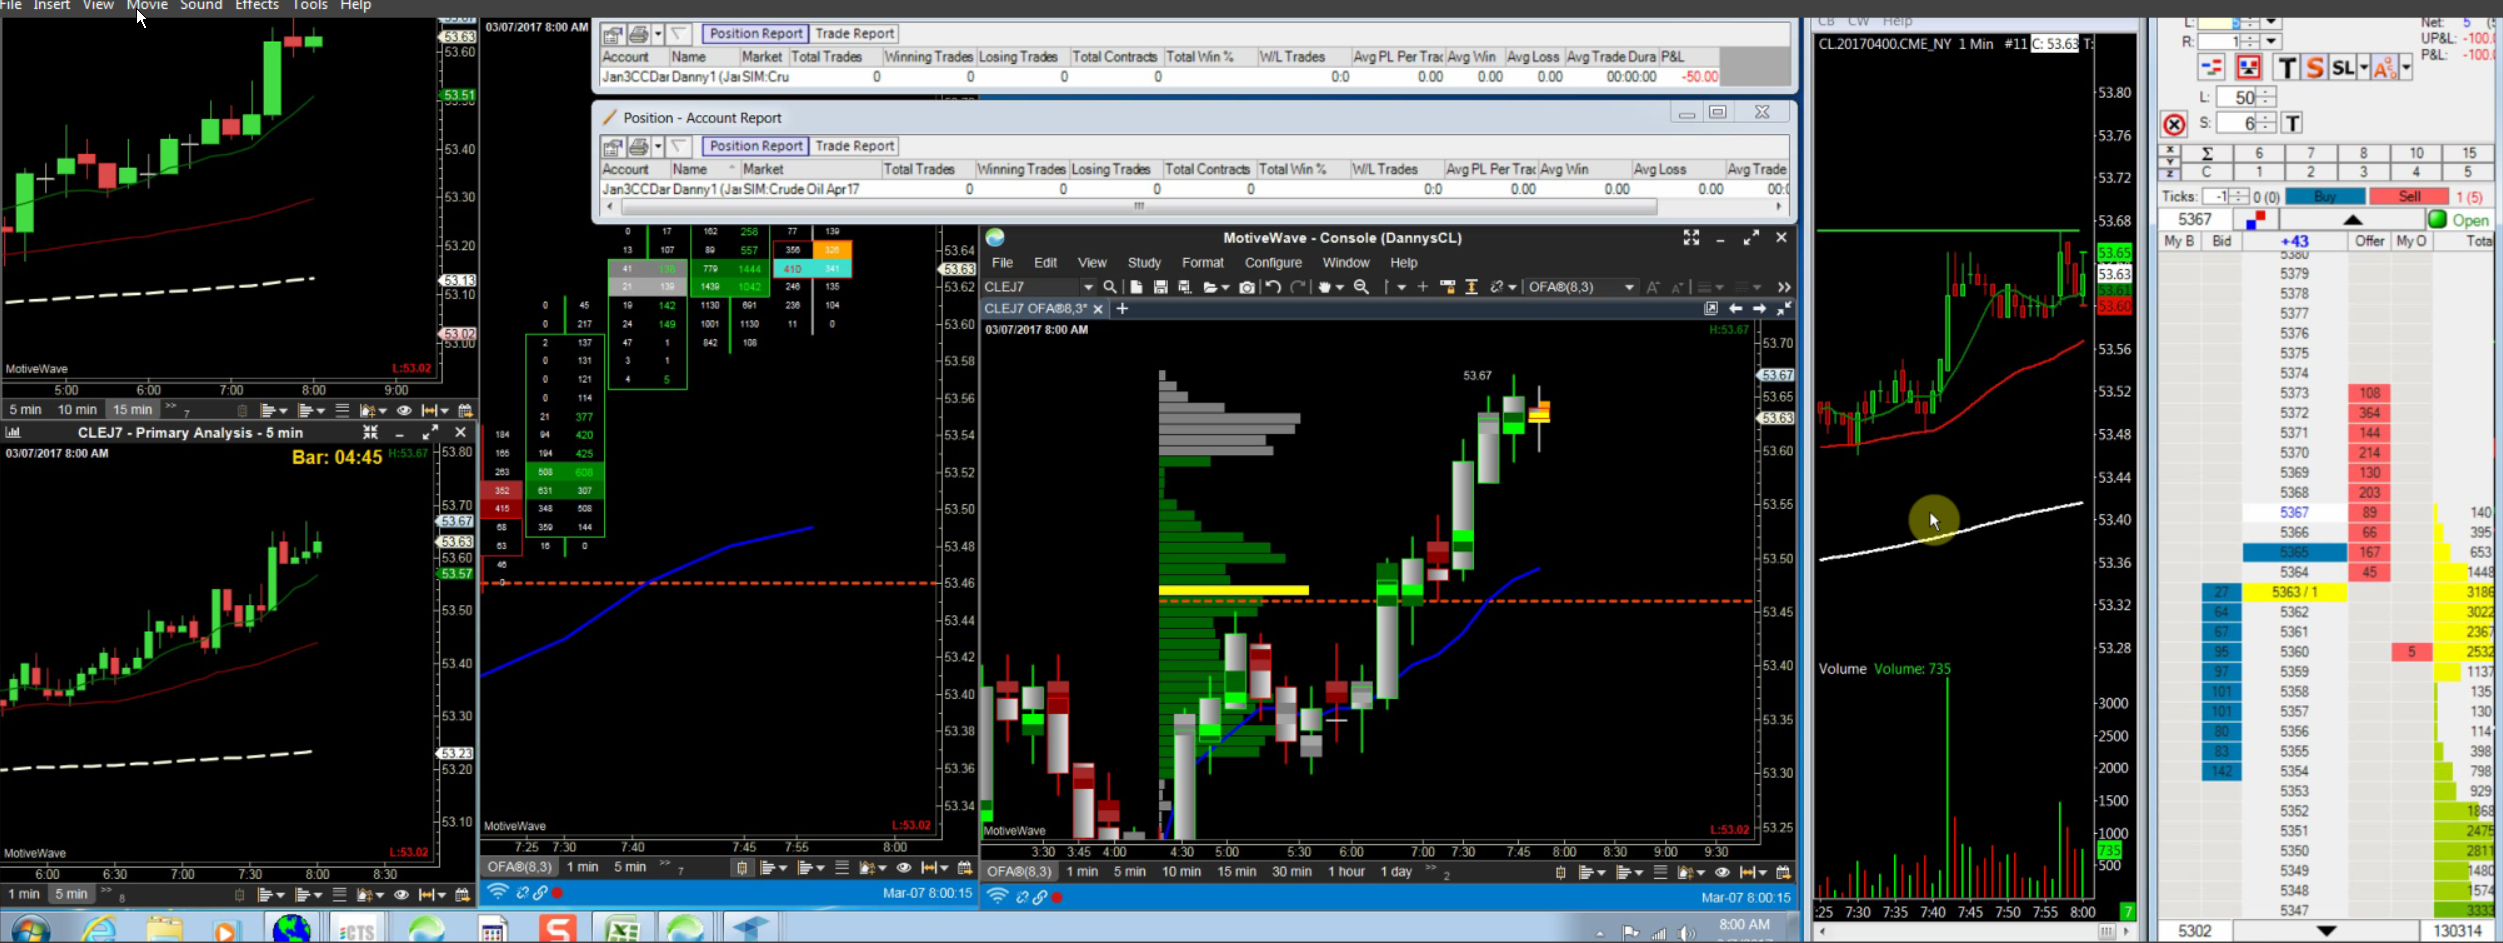
Task: Open the Configure menu in MotiveWave Console
Action: (x=1273, y=263)
